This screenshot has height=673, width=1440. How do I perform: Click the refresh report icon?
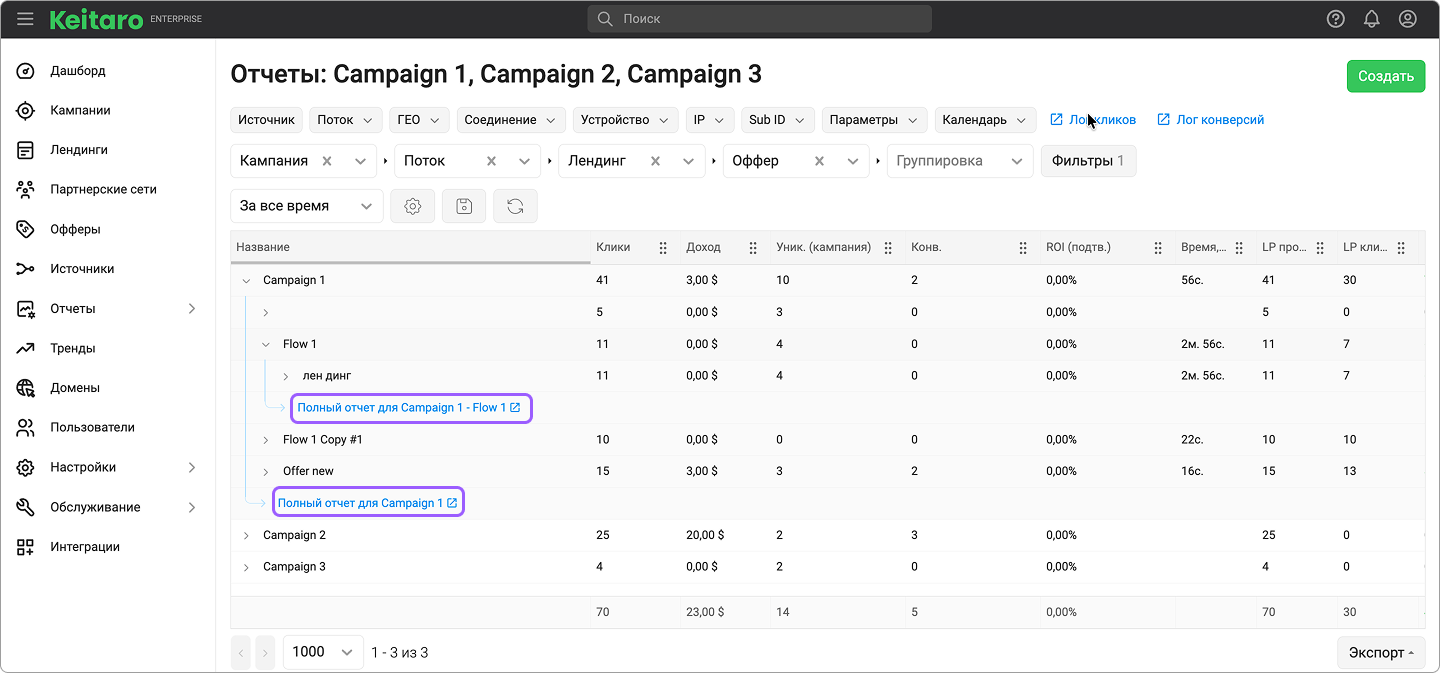(515, 206)
